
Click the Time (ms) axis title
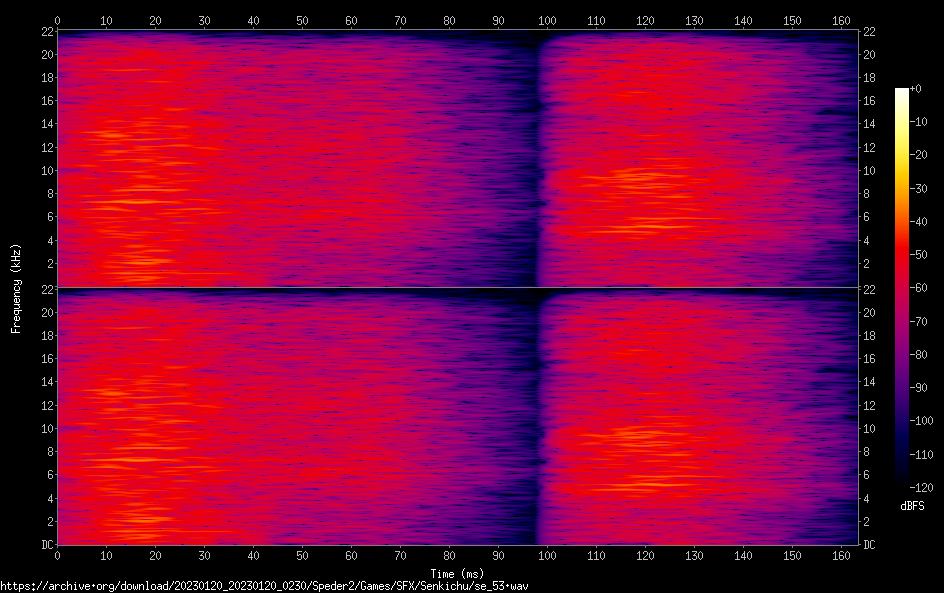click(x=457, y=573)
